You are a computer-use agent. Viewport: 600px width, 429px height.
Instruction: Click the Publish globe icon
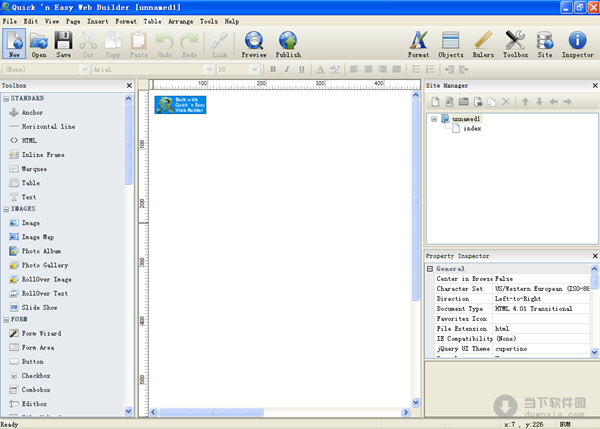pyautogui.click(x=288, y=44)
